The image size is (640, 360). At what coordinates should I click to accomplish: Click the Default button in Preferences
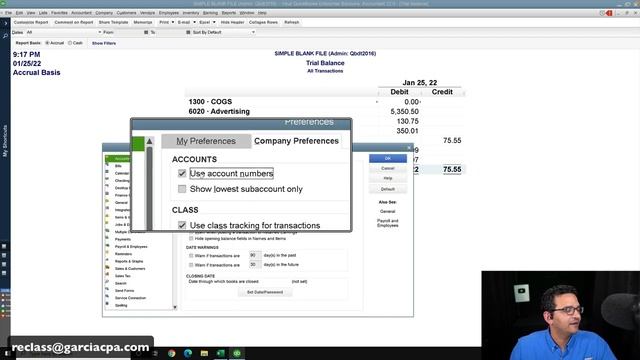pyautogui.click(x=388, y=189)
